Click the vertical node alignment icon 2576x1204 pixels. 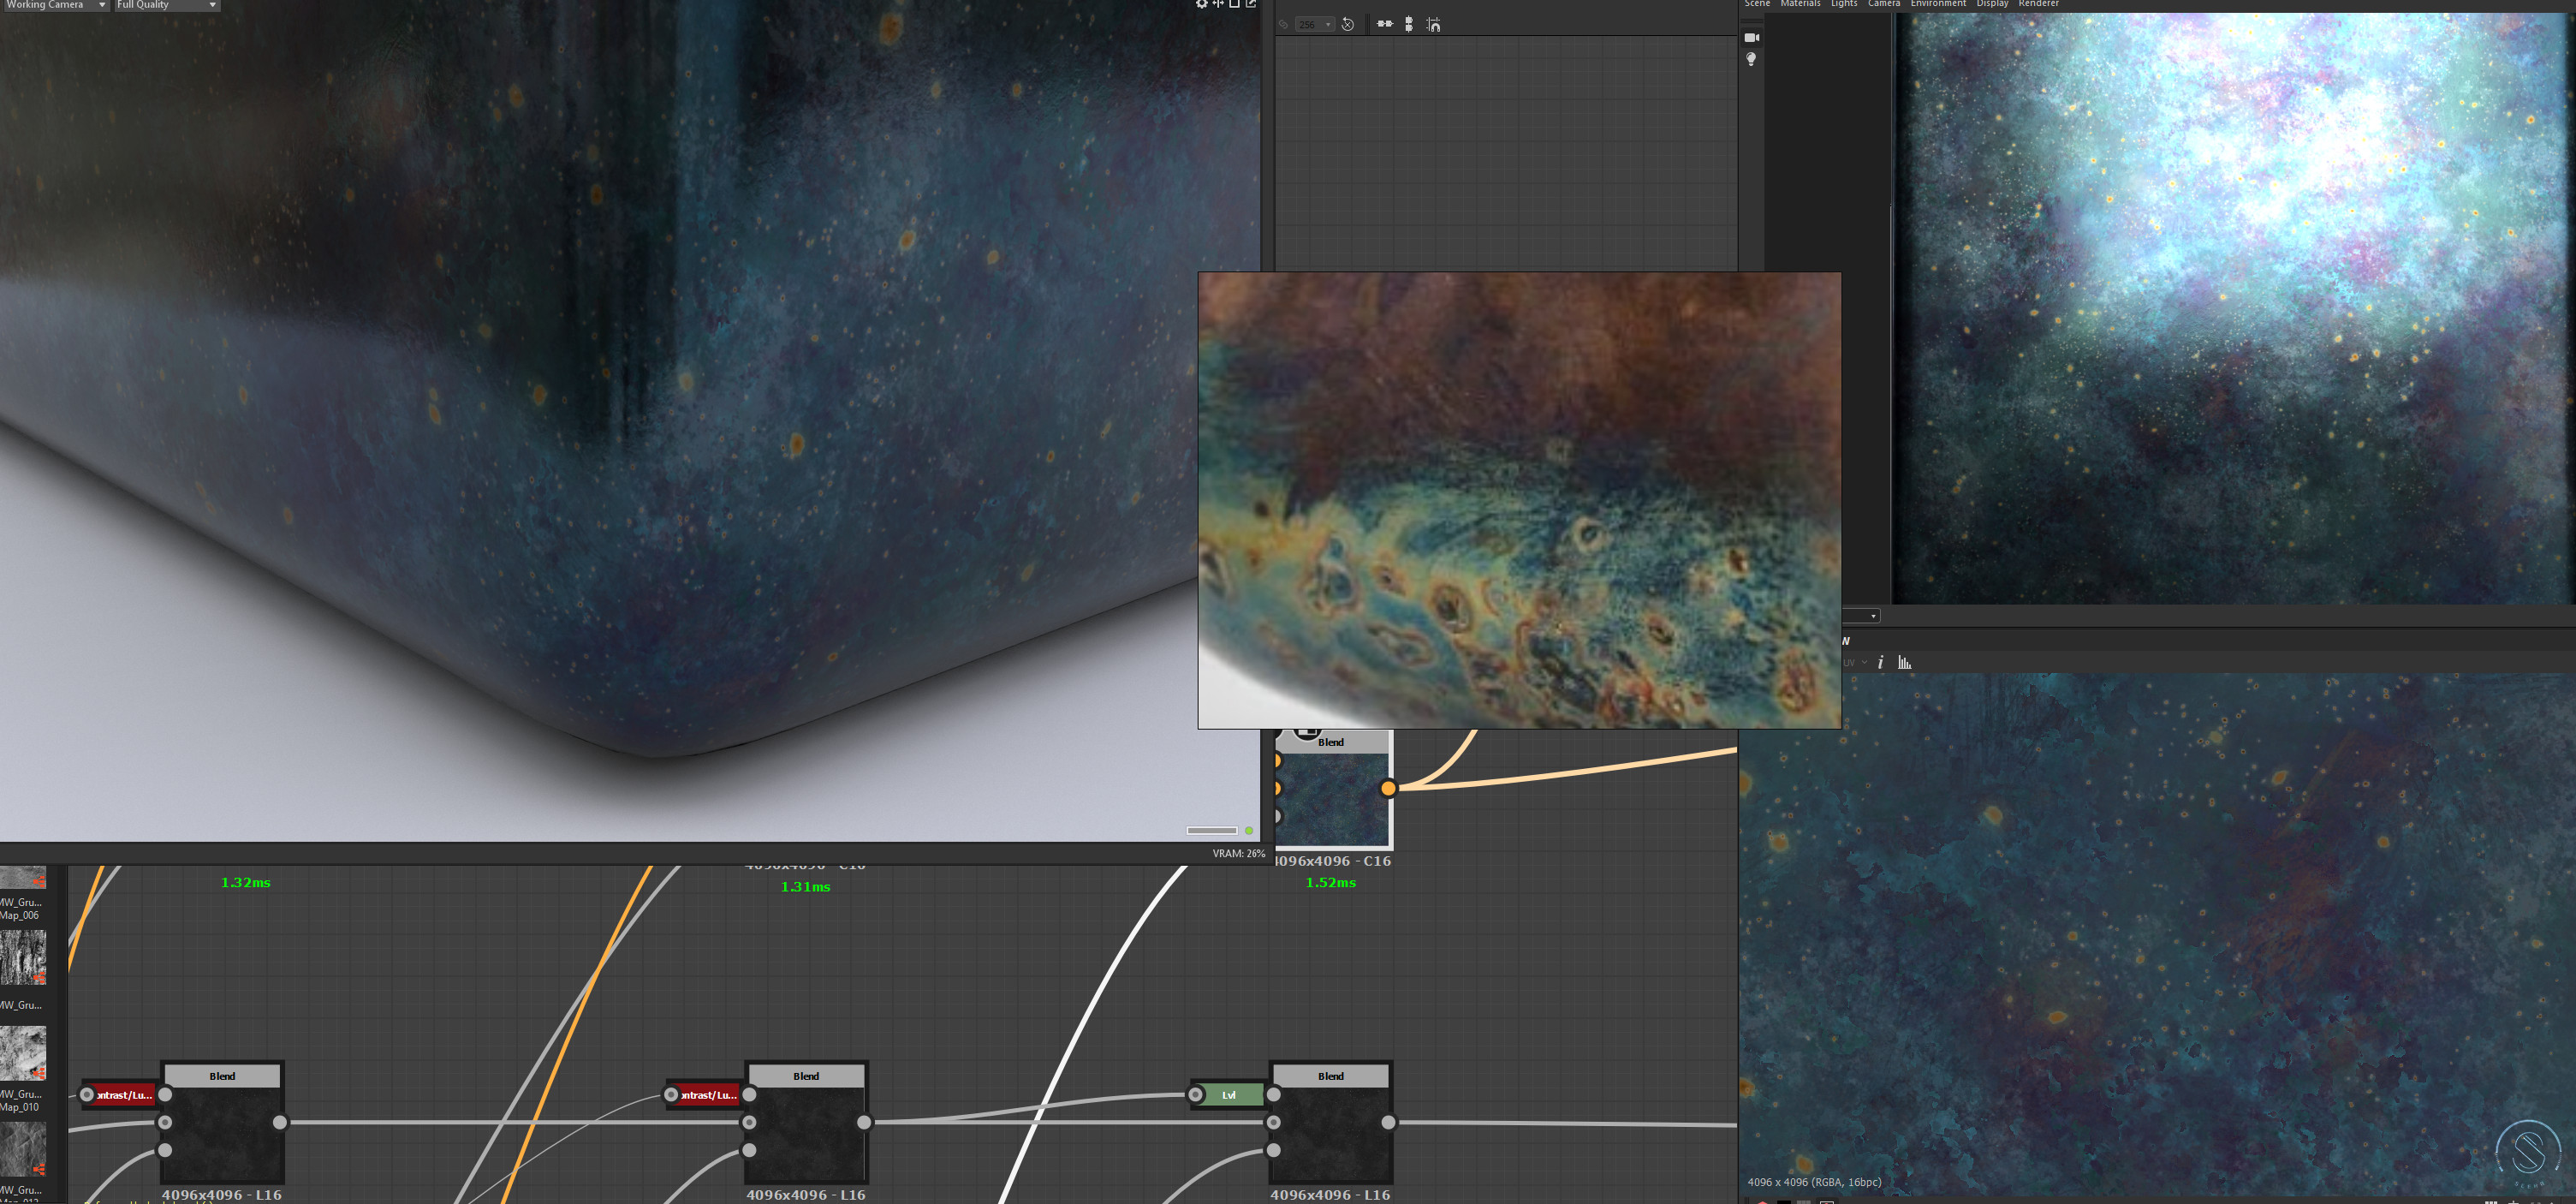pyautogui.click(x=1409, y=24)
